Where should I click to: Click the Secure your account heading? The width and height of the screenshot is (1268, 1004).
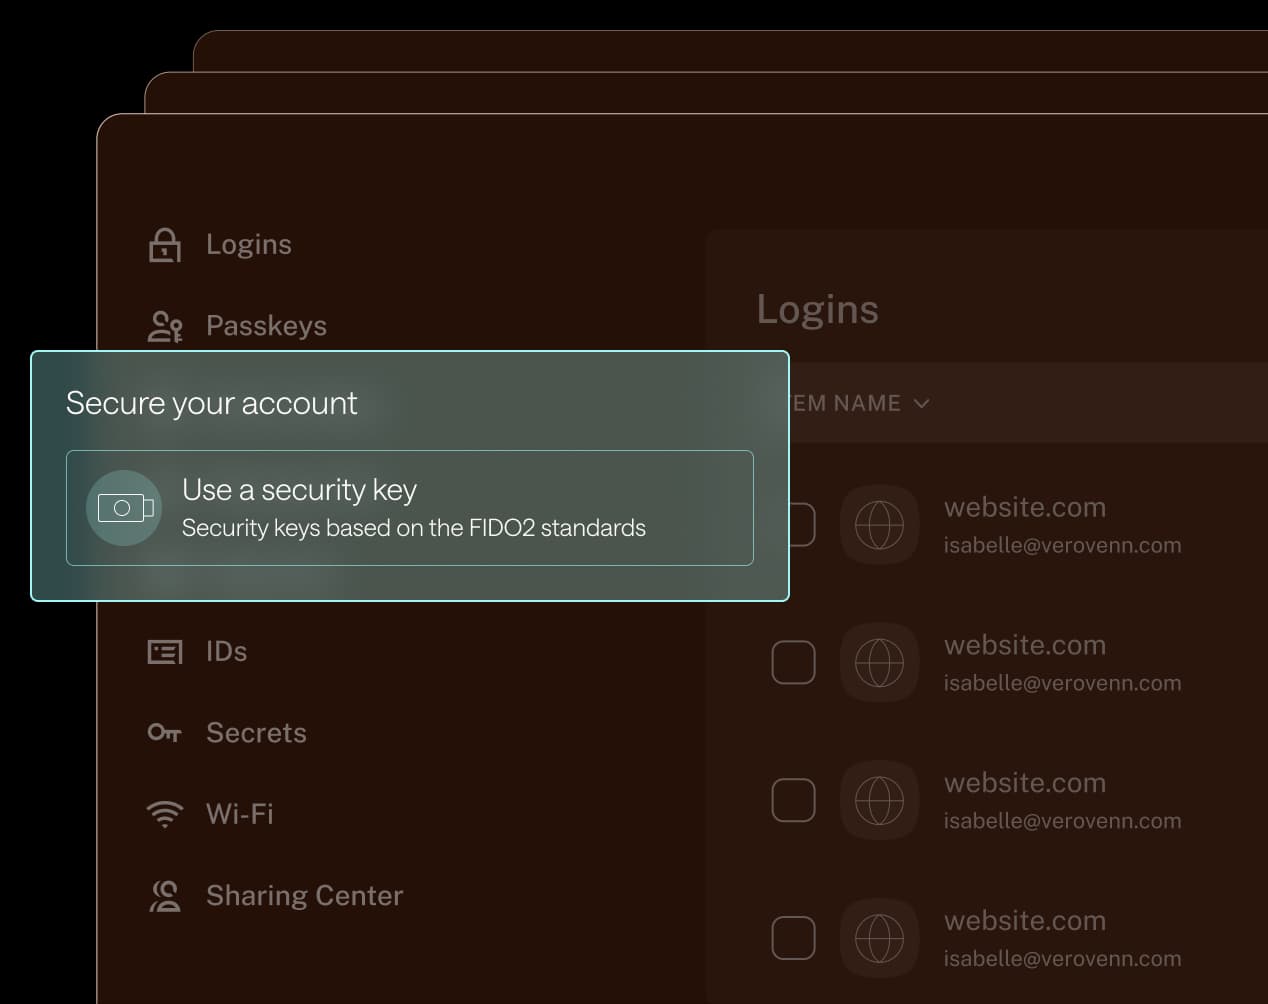tap(211, 403)
